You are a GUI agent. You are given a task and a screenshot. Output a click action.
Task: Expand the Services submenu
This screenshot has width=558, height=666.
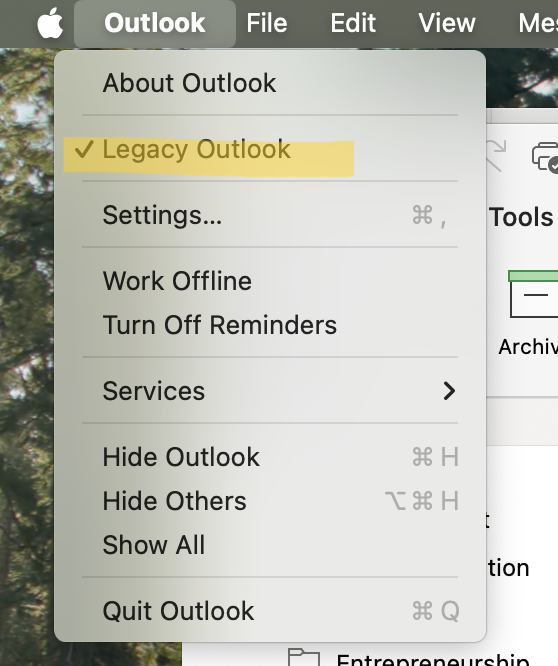[x=270, y=391]
